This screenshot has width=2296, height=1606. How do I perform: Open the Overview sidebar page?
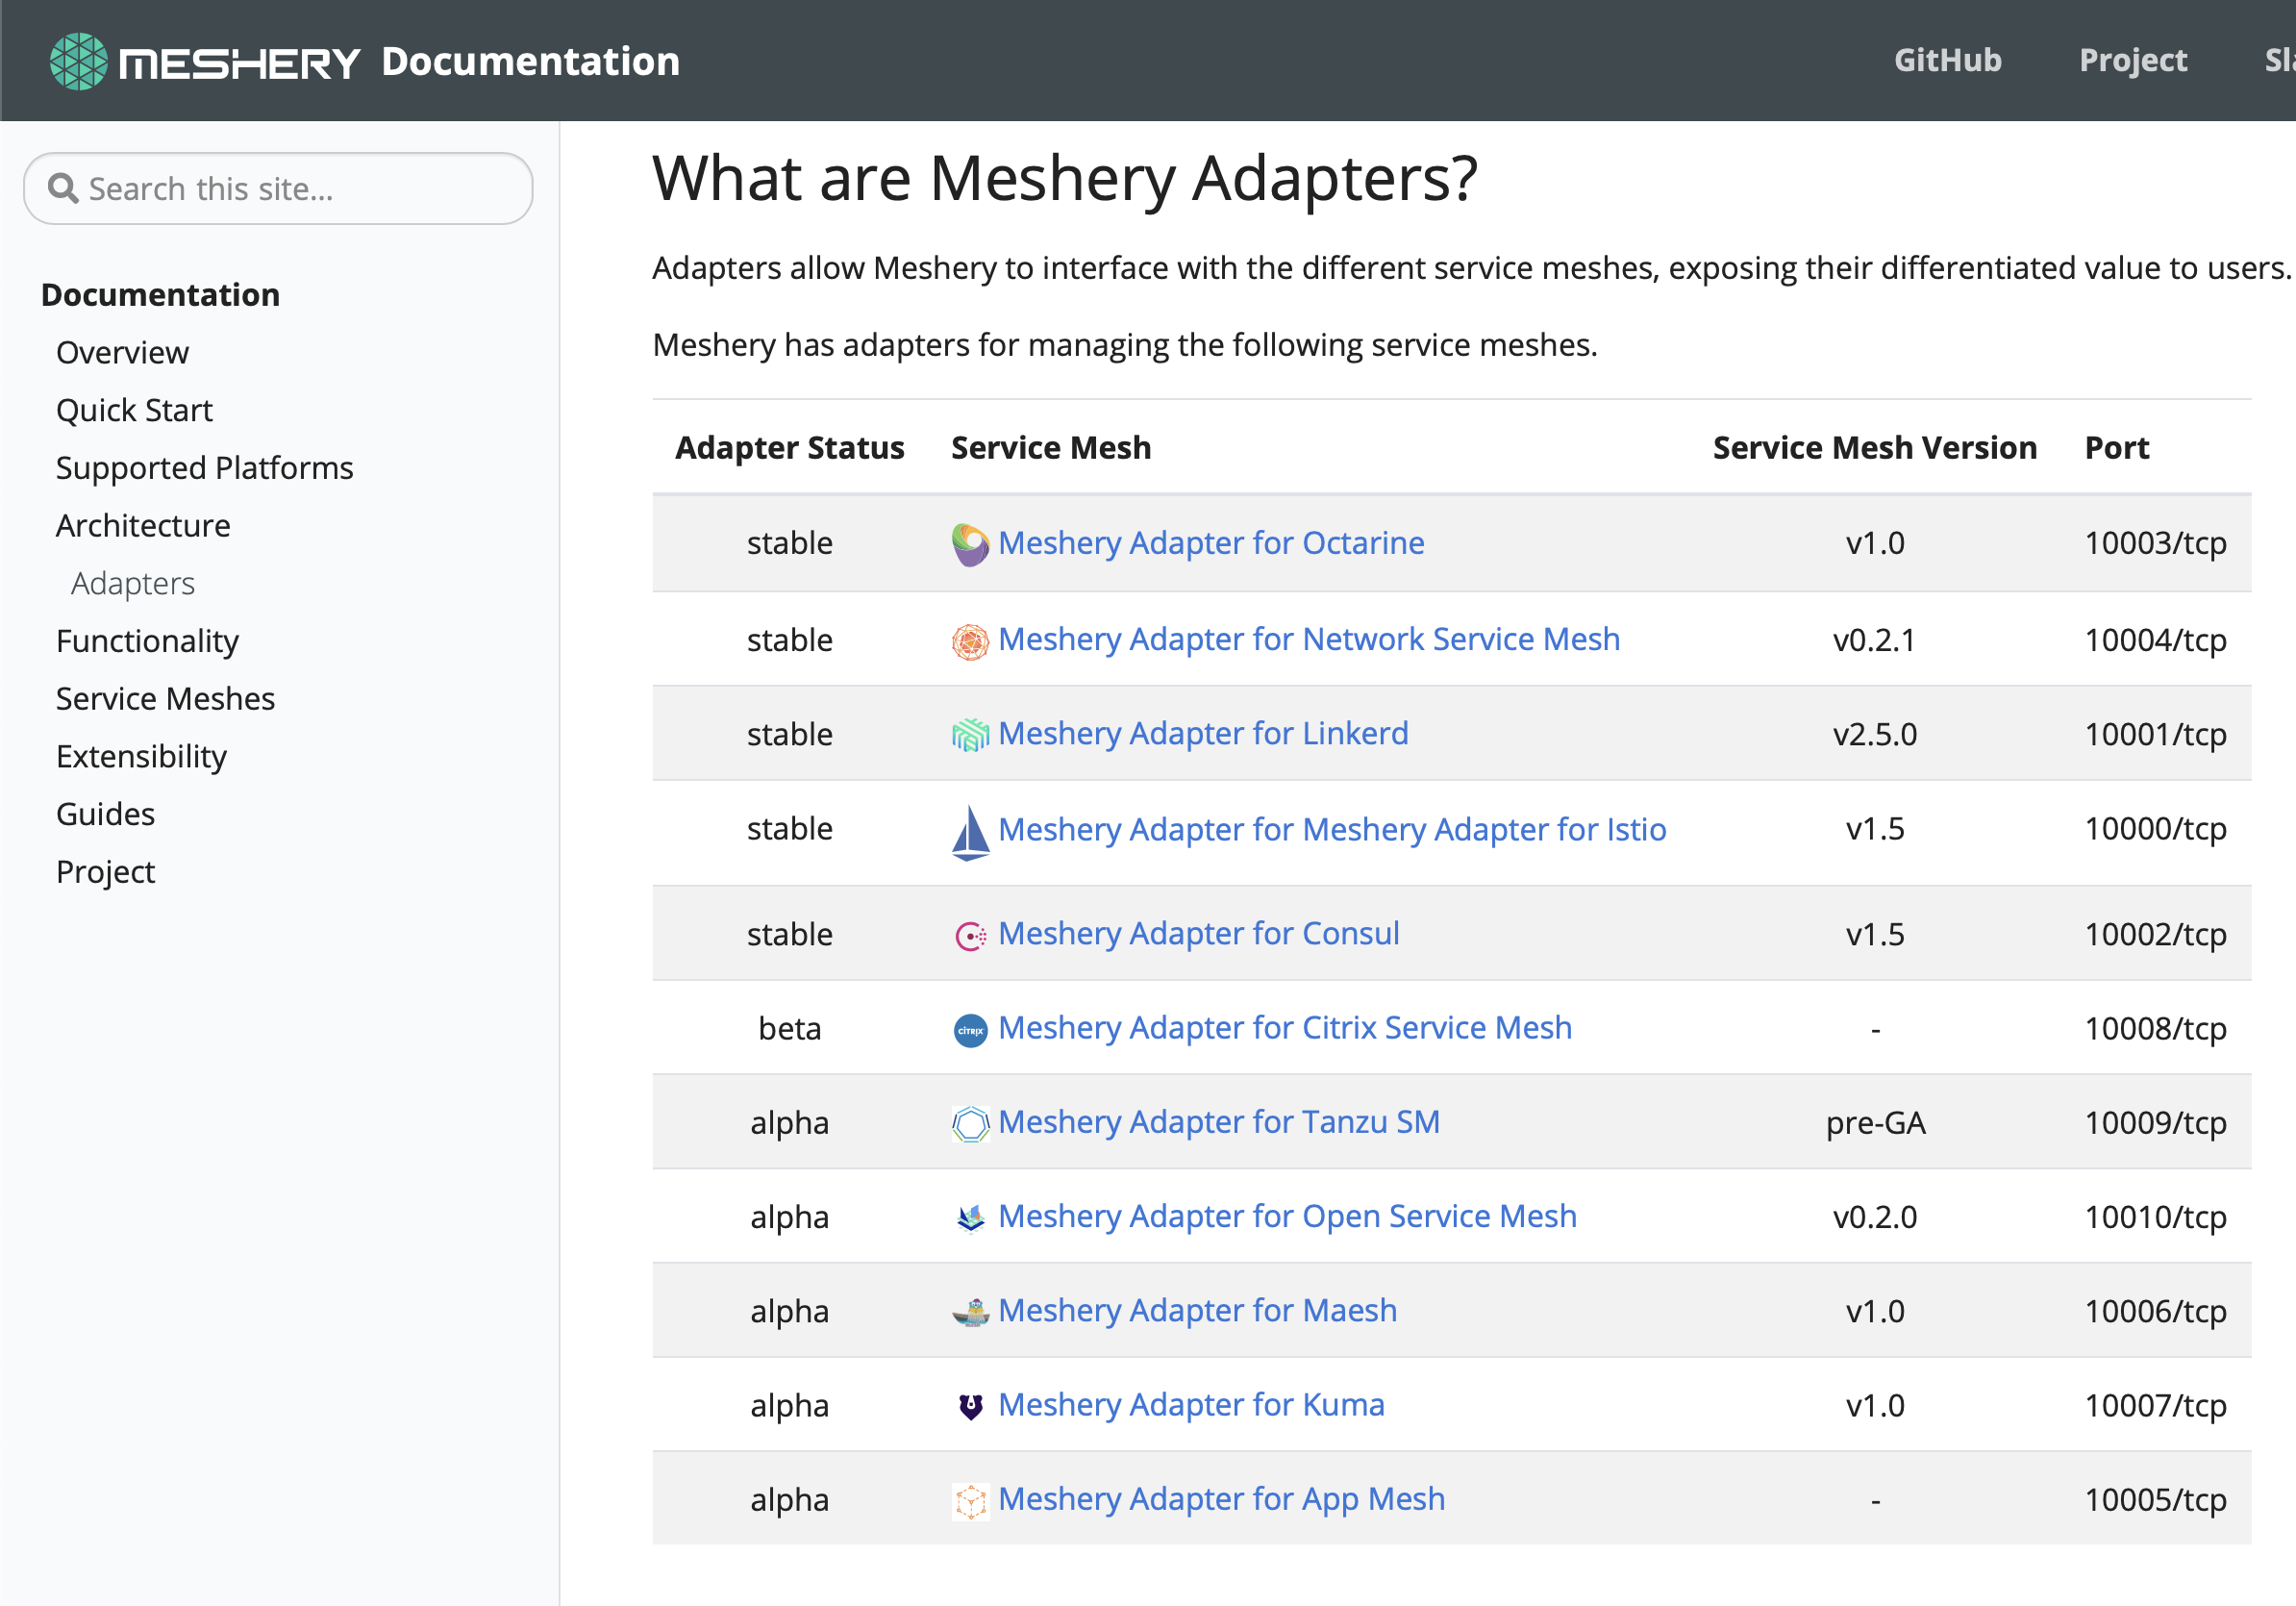coord(122,353)
